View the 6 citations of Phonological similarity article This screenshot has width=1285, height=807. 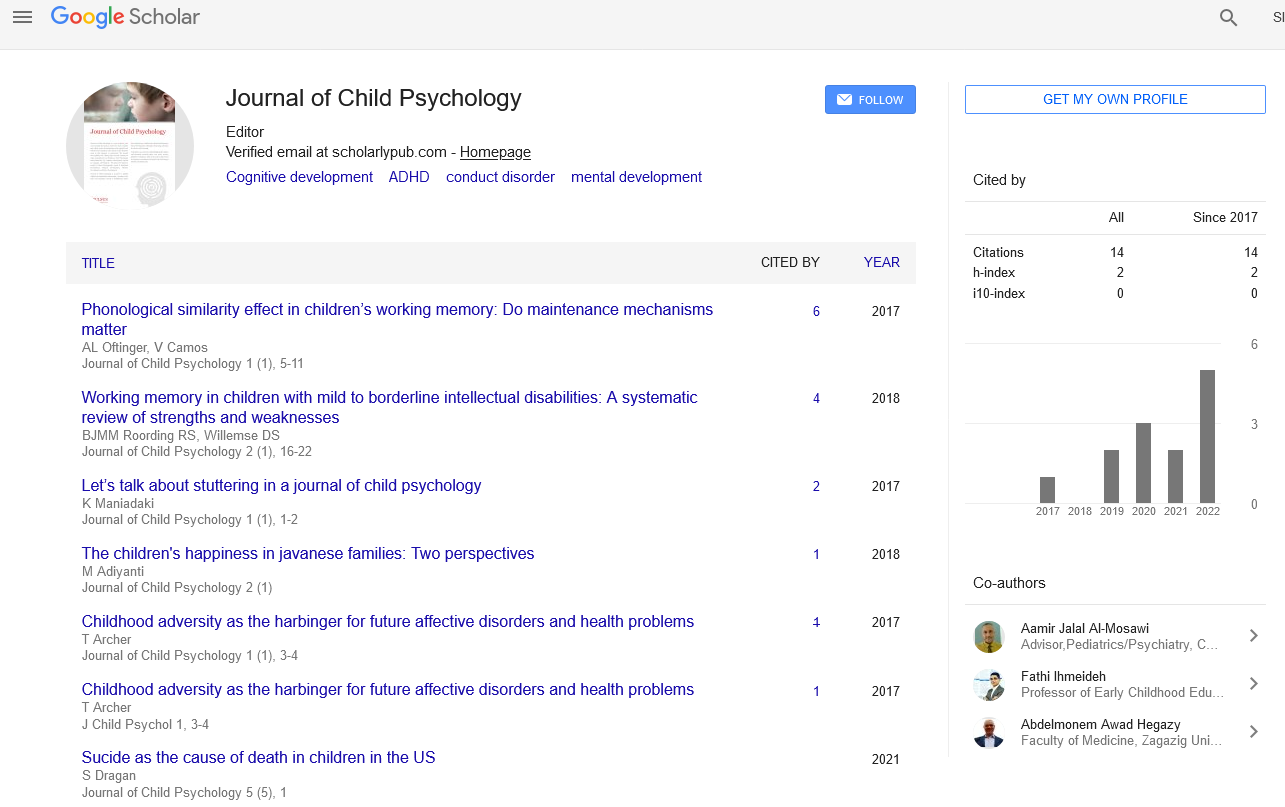coord(816,311)
